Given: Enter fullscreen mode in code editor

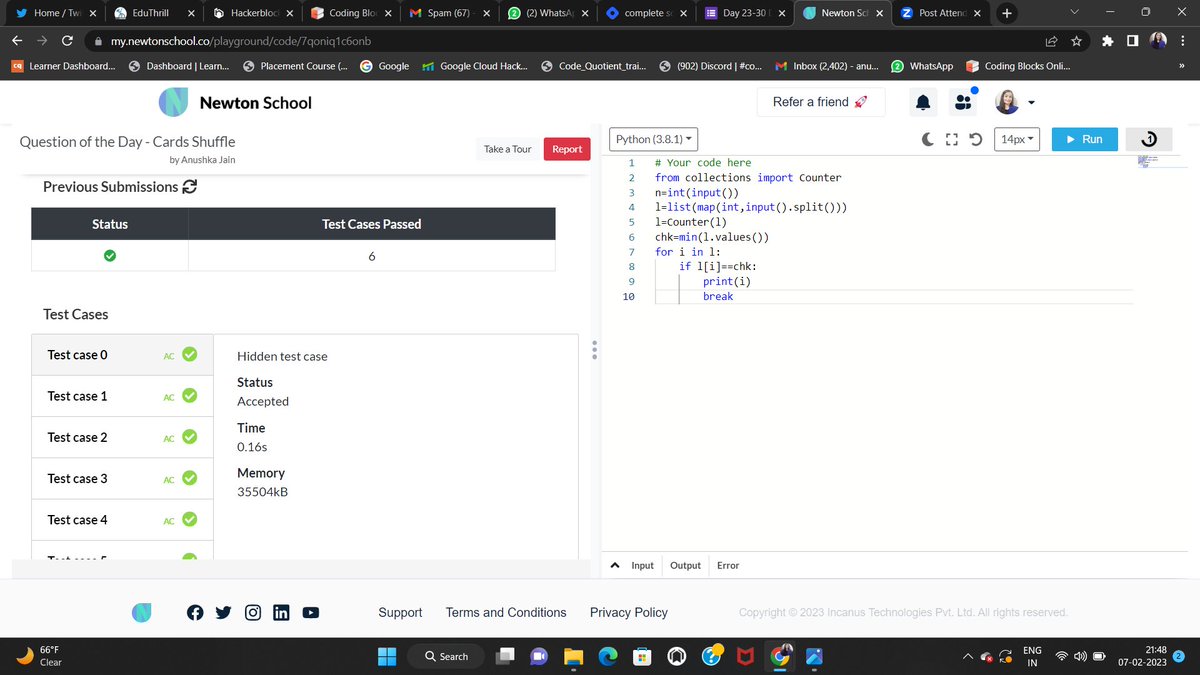Looking at the screenshot, I should tap(953, 139).
